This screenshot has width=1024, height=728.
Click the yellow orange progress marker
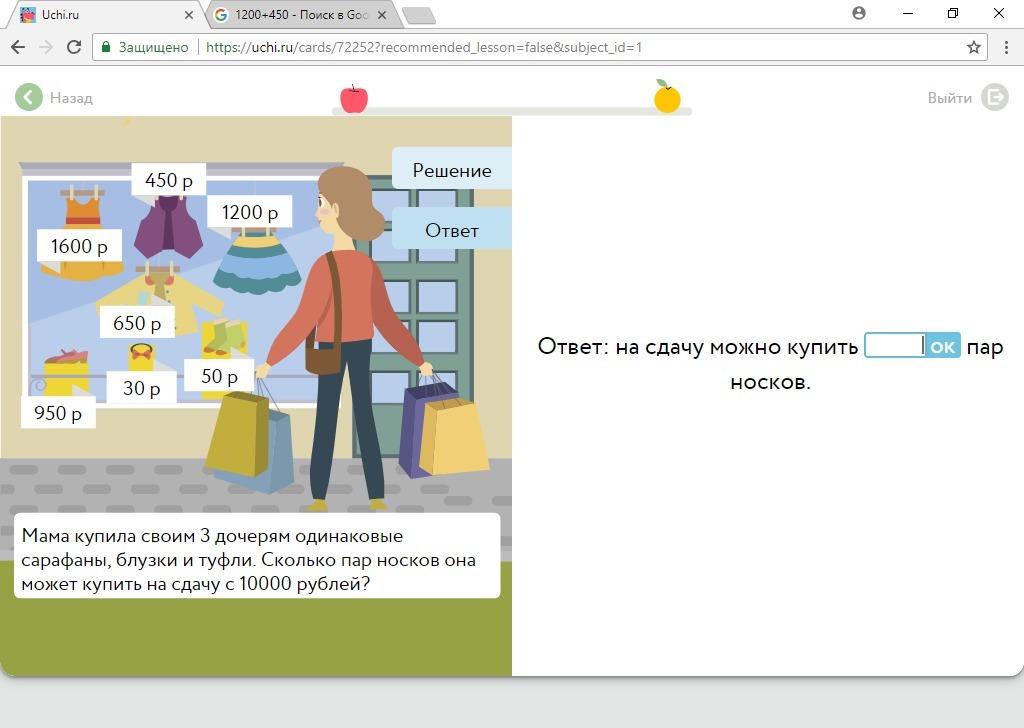[x=667, y=97]
